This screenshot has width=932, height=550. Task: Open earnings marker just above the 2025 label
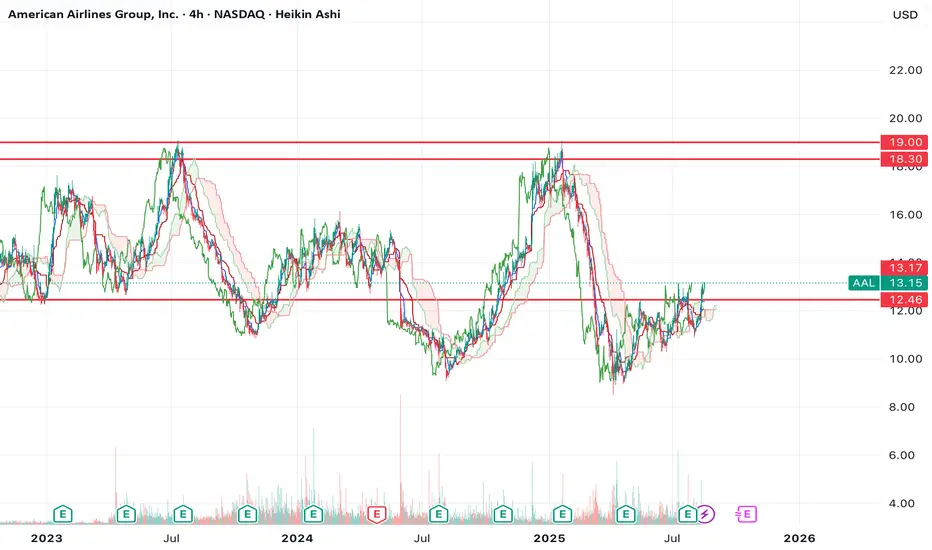pos(562,514)
